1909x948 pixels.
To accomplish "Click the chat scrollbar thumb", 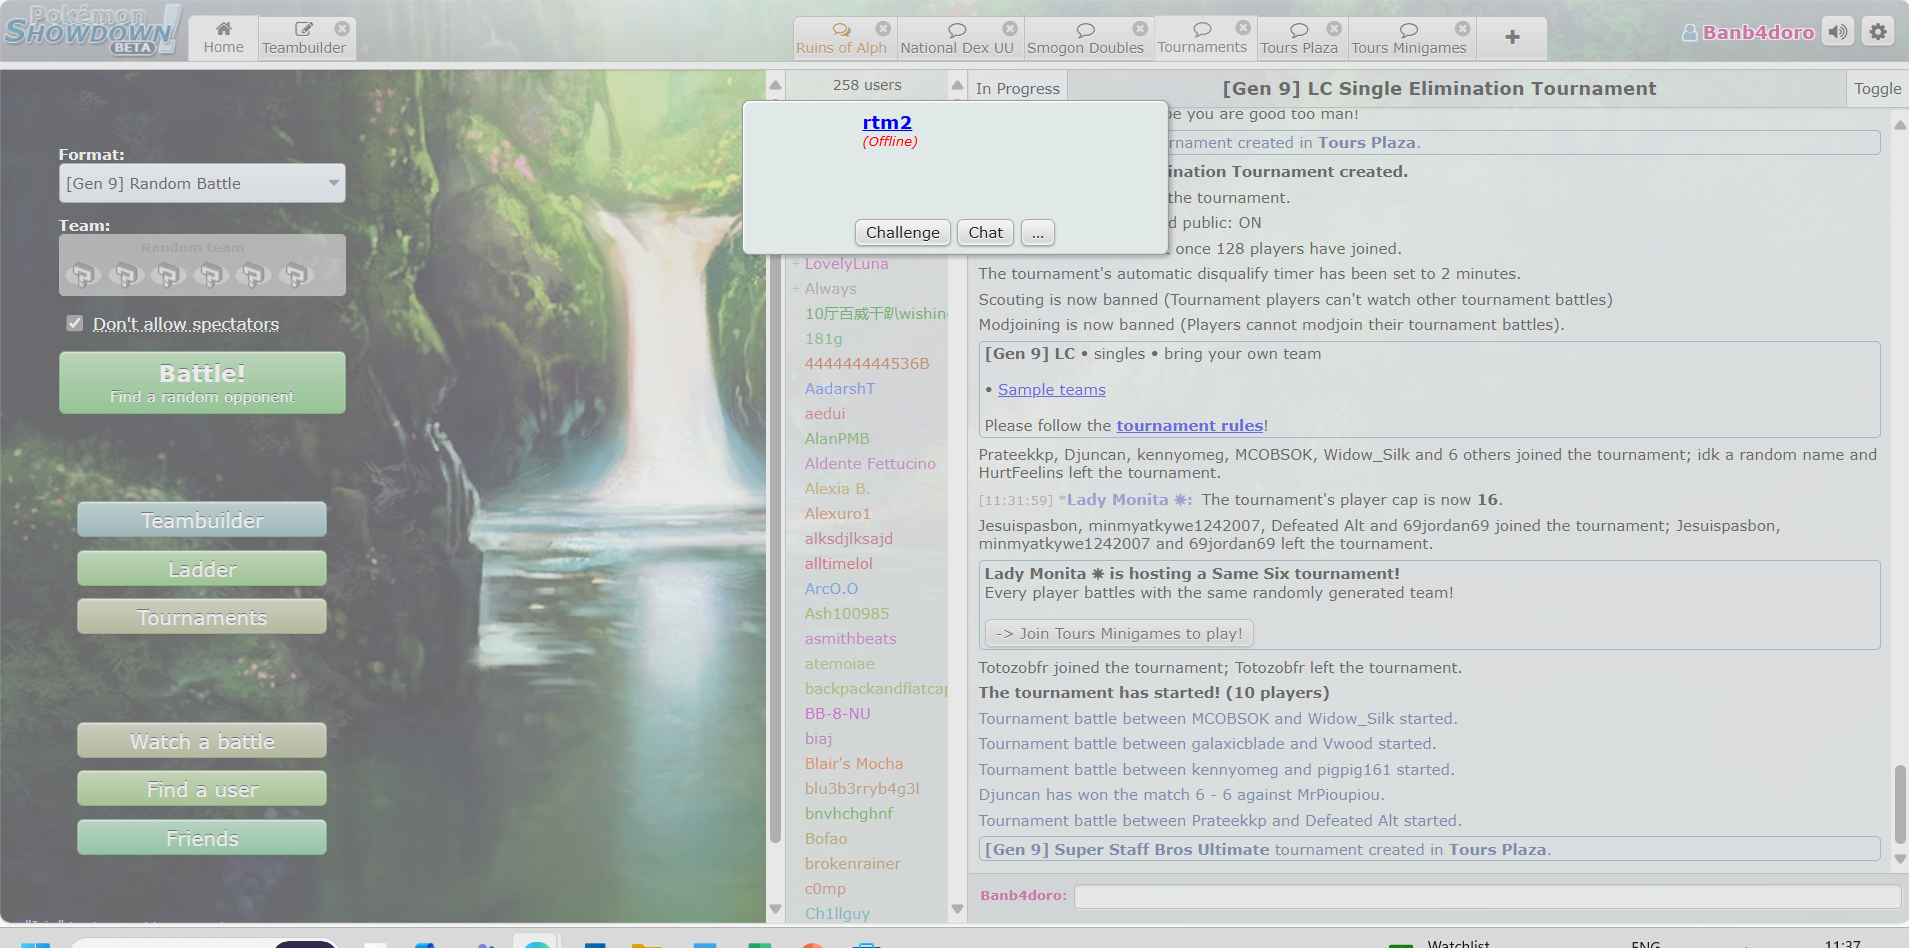I will tap(1900, 804).
